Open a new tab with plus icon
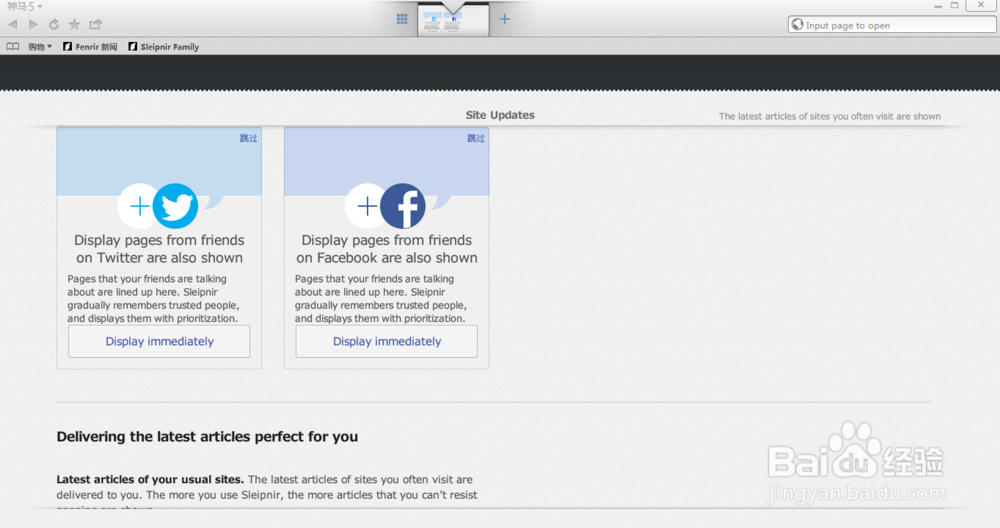 [x=505, y=19]
